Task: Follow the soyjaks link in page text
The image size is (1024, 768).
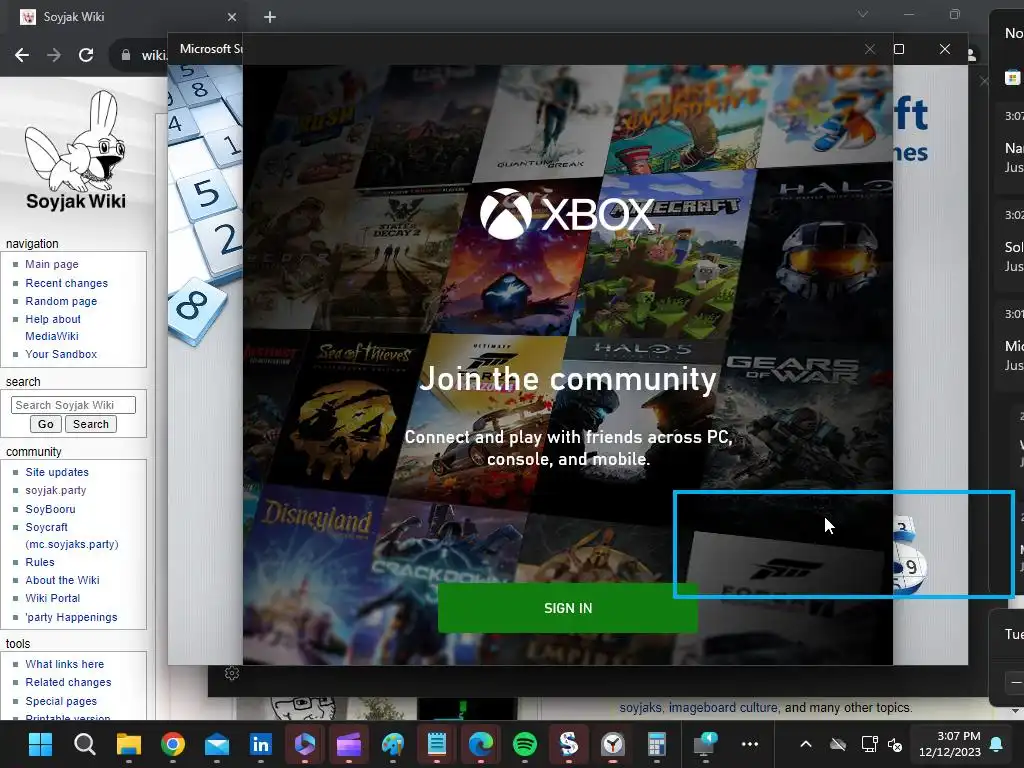Action: pos(641,707)
